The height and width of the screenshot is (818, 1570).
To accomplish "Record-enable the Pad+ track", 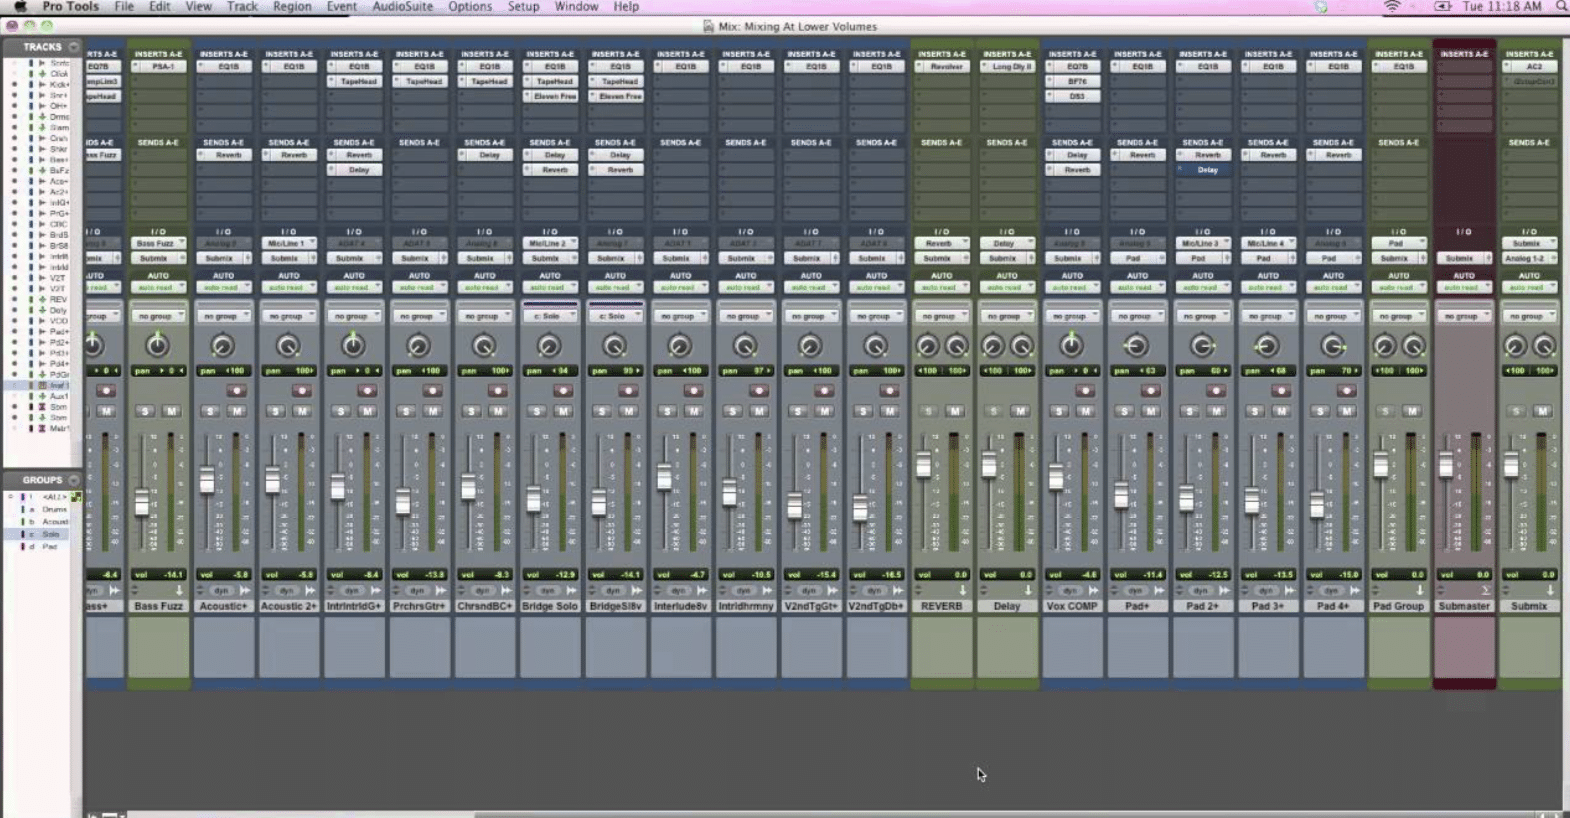I will [x=1150, y=391].
